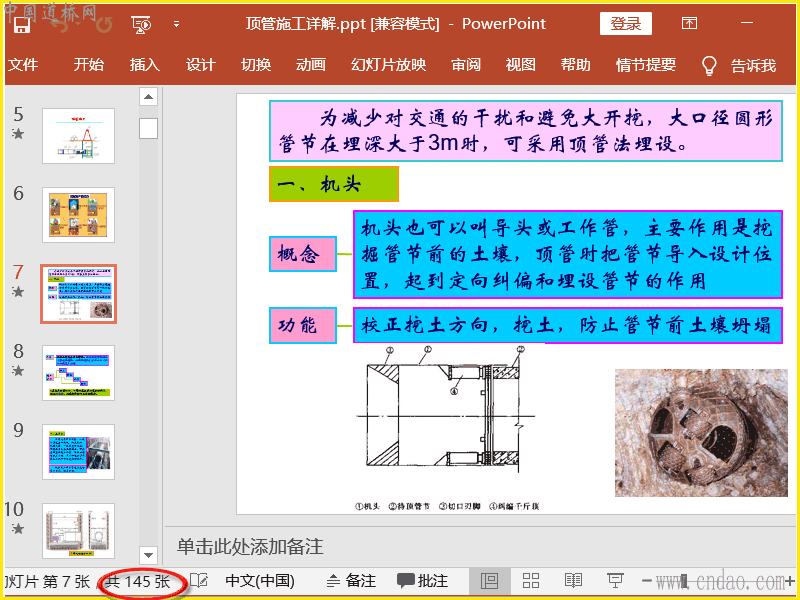The width and height of the screenshot is (800, 600).
Task: Switch to the 动画 ribbon tab
Action: [x=311, y=65]
